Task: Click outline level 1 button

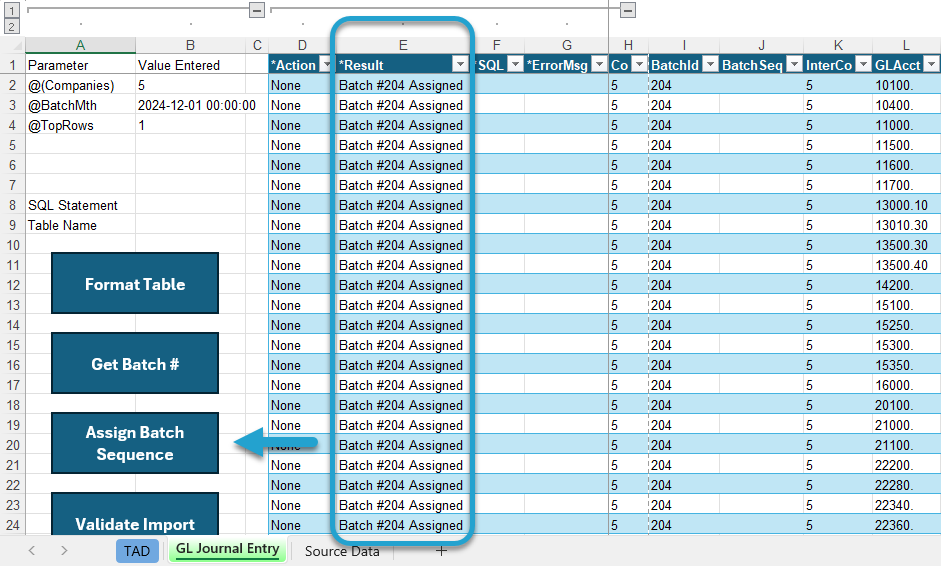Action: coord(11,10)
